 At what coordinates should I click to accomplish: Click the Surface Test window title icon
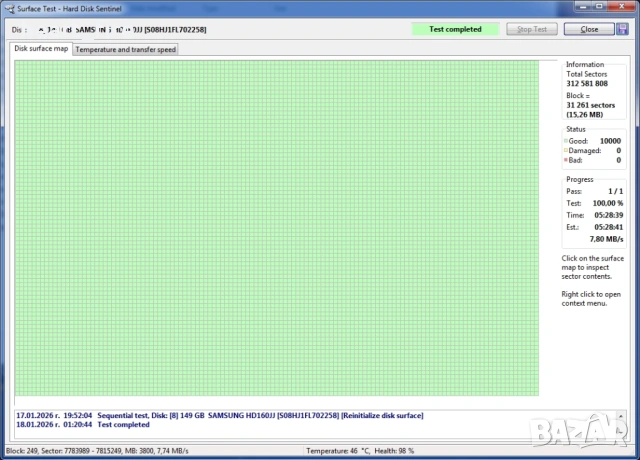point(8,8)
